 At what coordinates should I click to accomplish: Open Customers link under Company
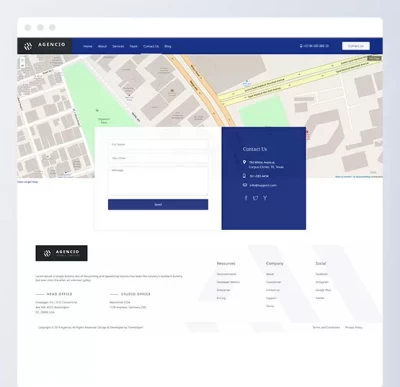[273, 282]
